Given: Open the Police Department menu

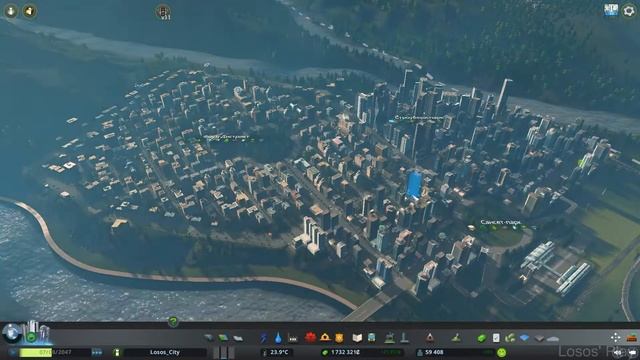Looking at the screenshot, I should pyautogui.click(x=339, y=337).
